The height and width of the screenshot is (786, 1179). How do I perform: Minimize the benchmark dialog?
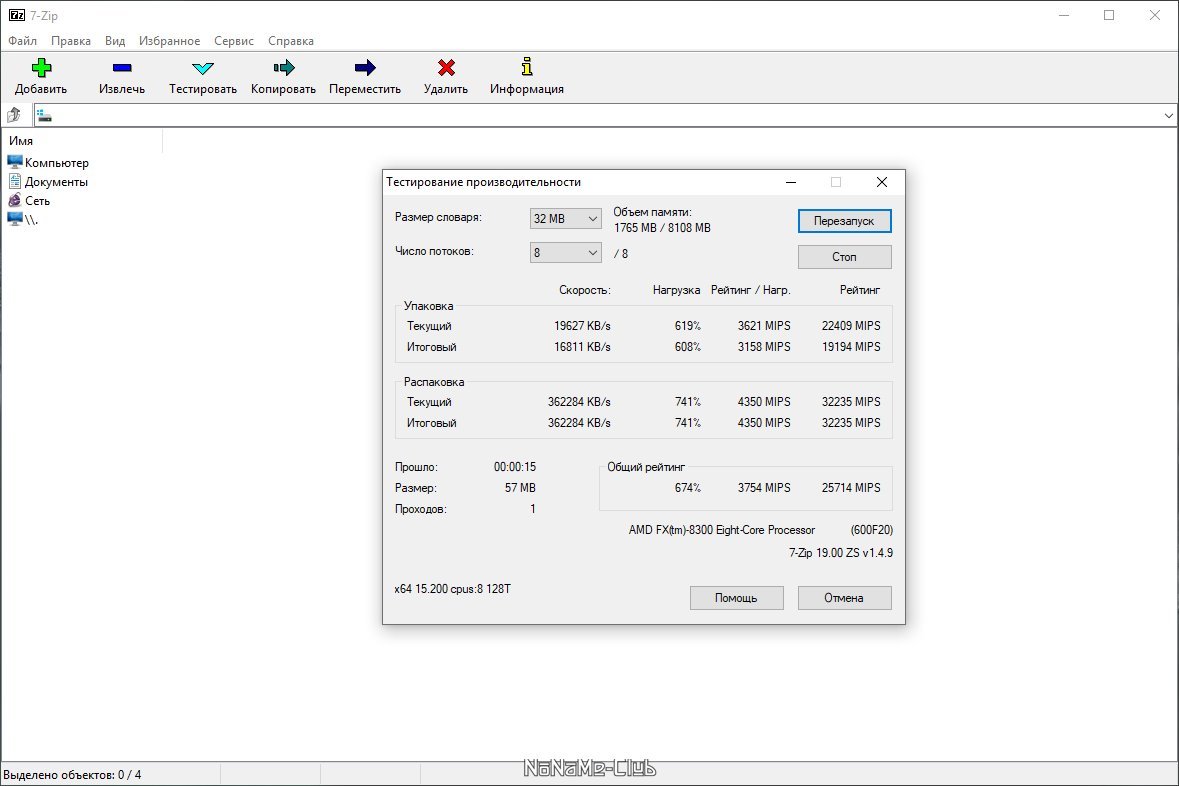pos(791,182)
